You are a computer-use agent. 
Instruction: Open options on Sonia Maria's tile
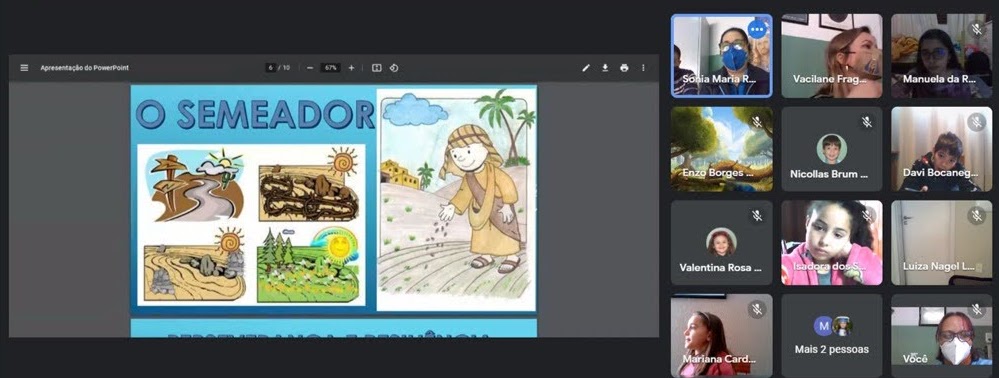[757, 29]
